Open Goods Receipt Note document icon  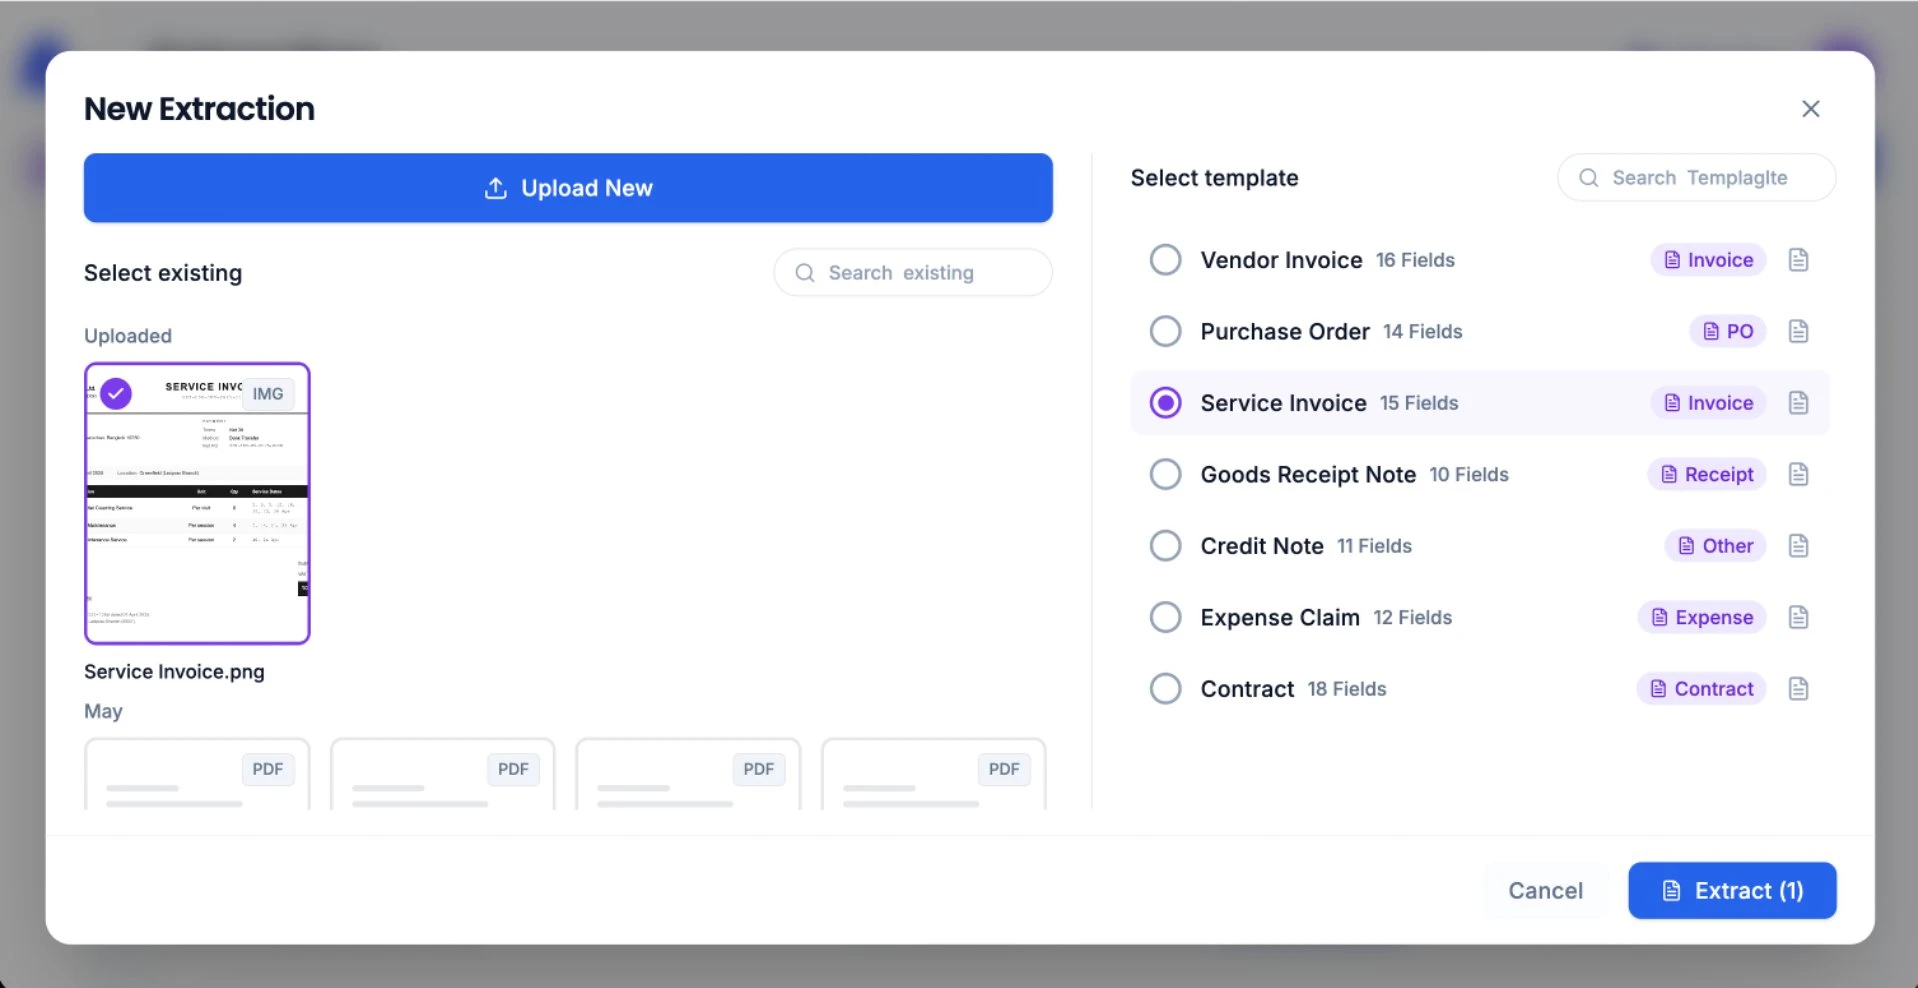(1798, 474)
